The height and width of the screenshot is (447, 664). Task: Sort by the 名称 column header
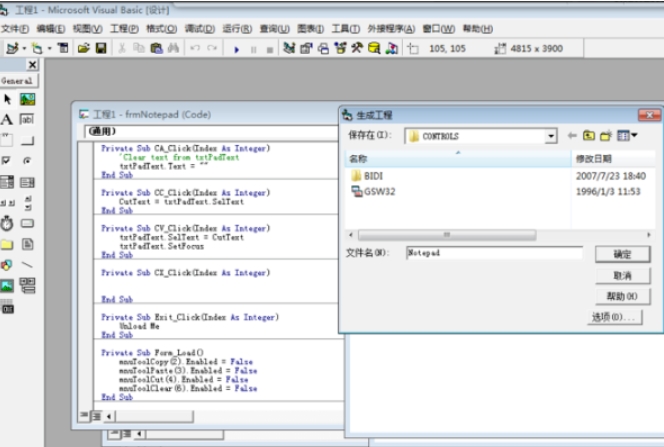(x=458, y=159)
